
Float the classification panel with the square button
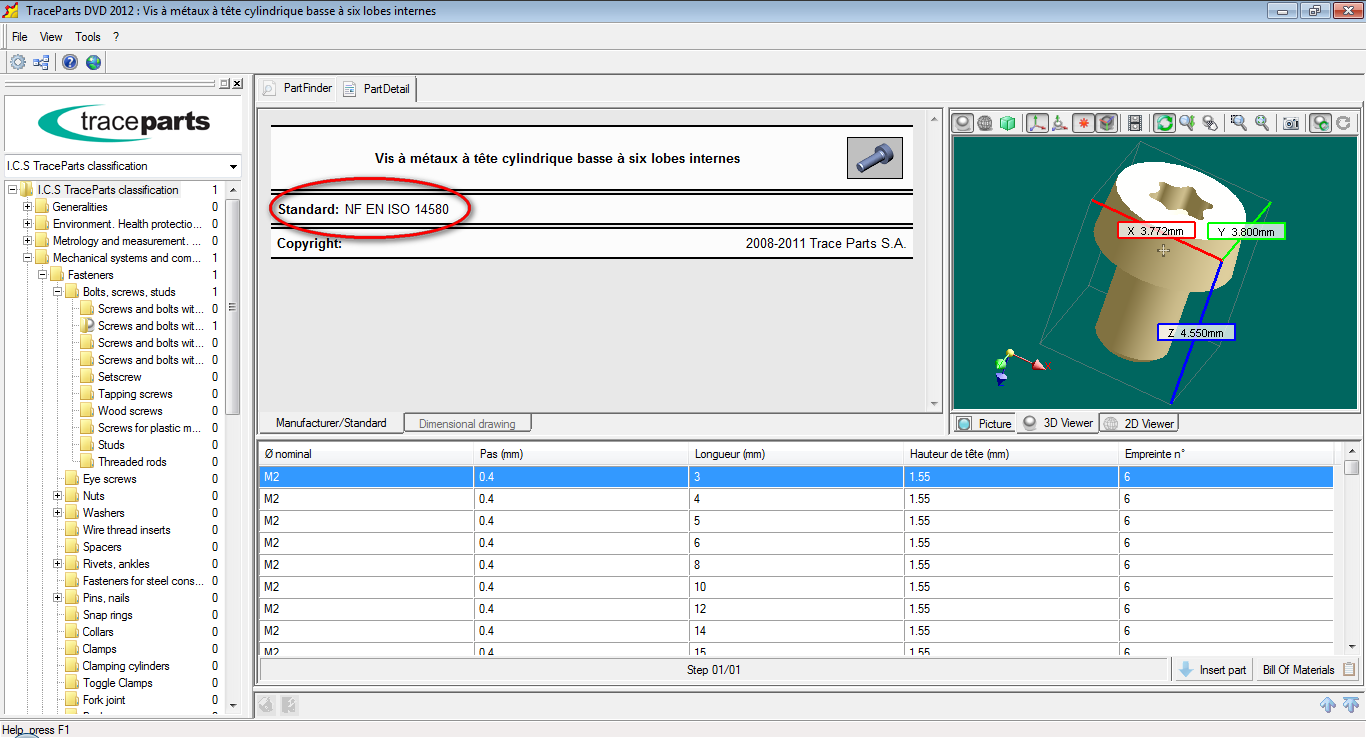click(225, 84)
